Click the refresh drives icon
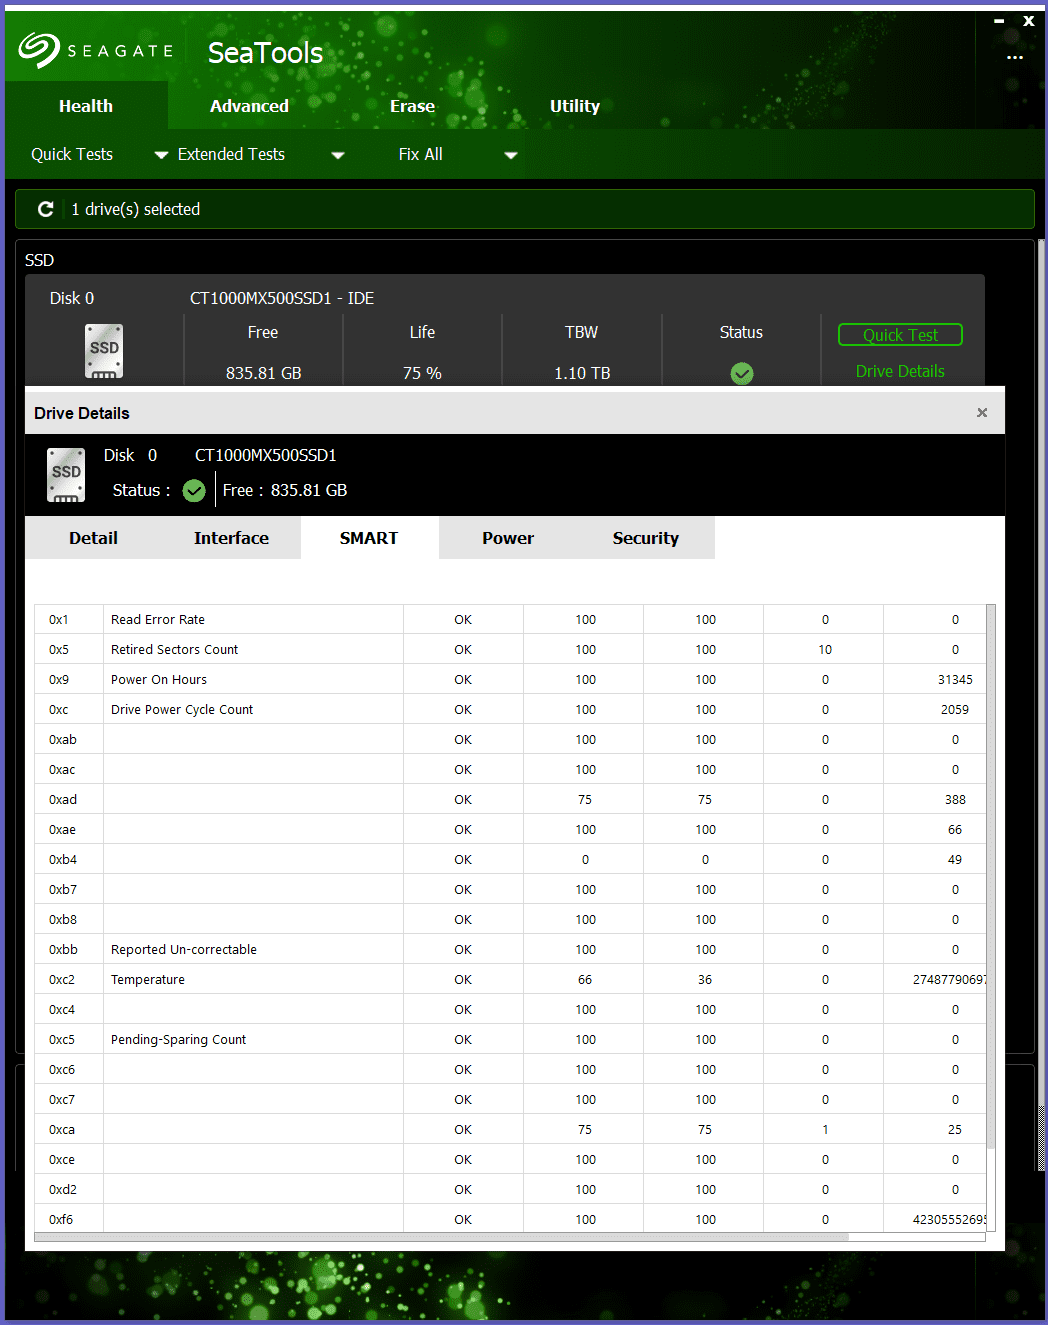The height and width of the screenshot is (1325, 1048). [x=45, y=209]
